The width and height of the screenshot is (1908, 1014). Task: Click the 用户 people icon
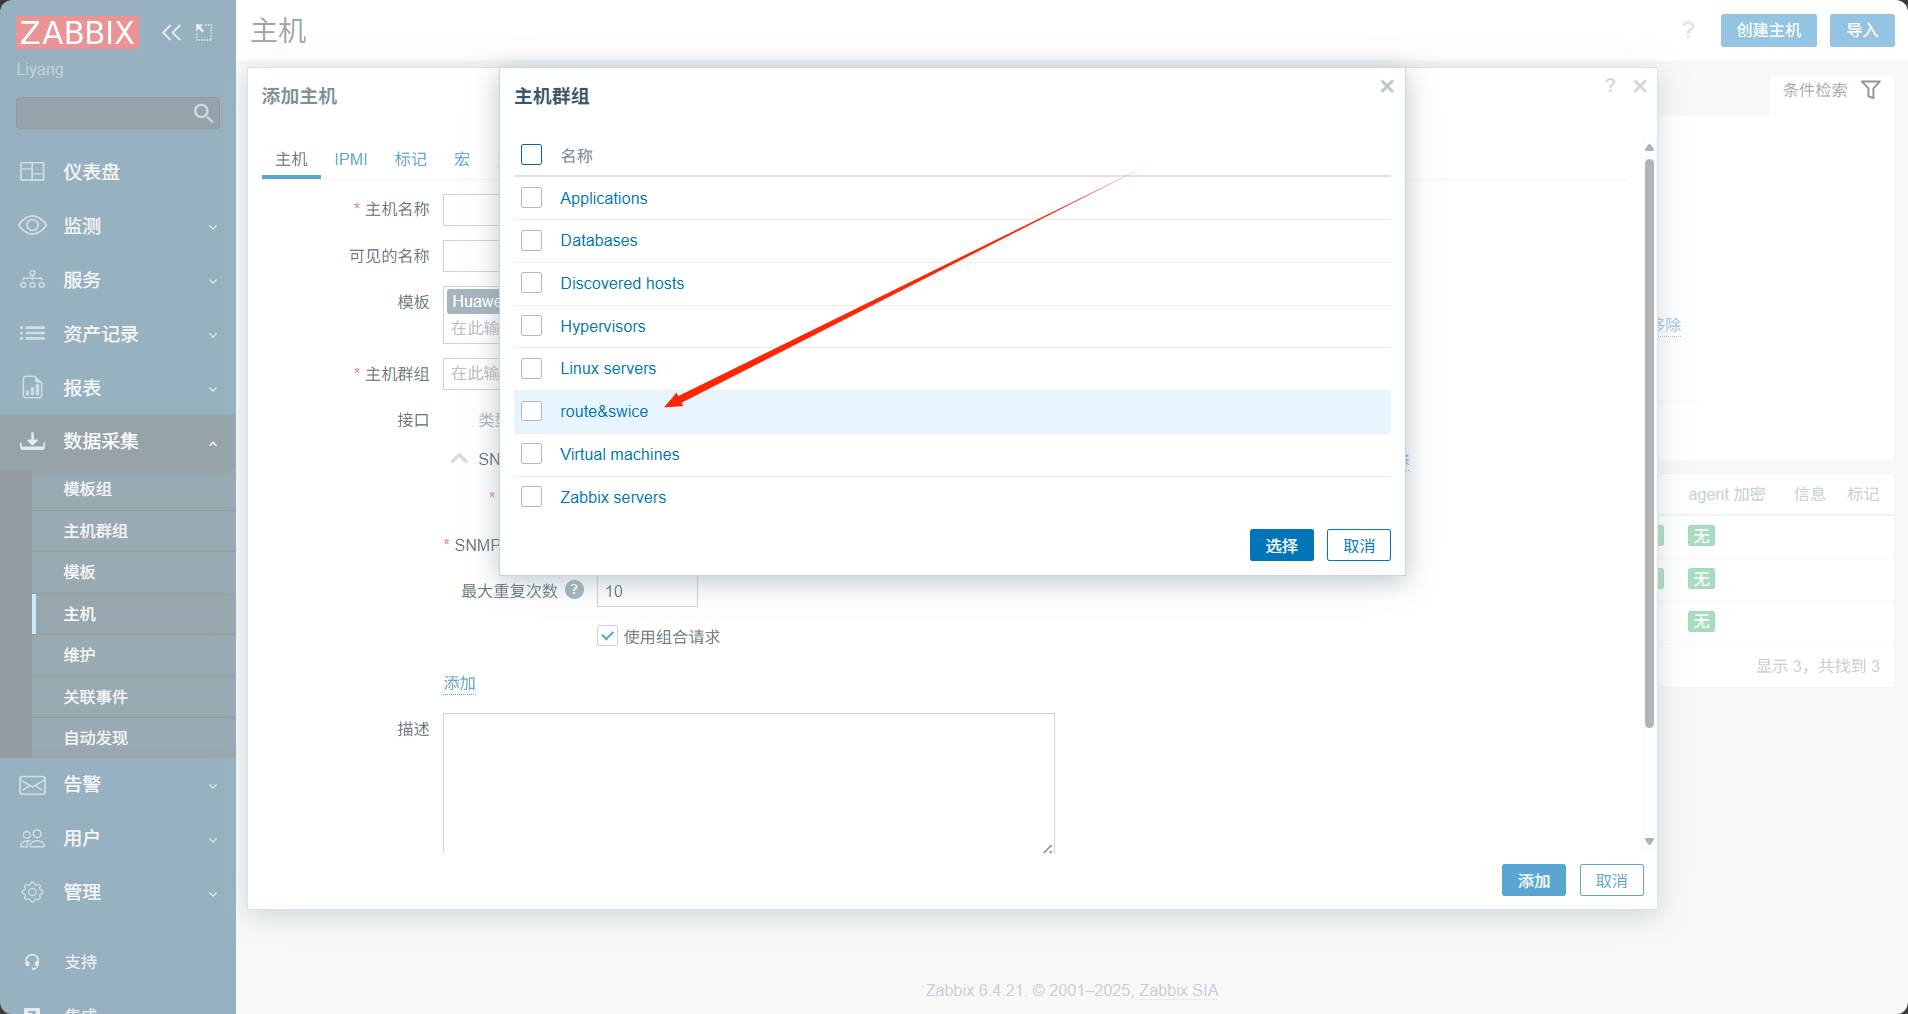(32, 838)
